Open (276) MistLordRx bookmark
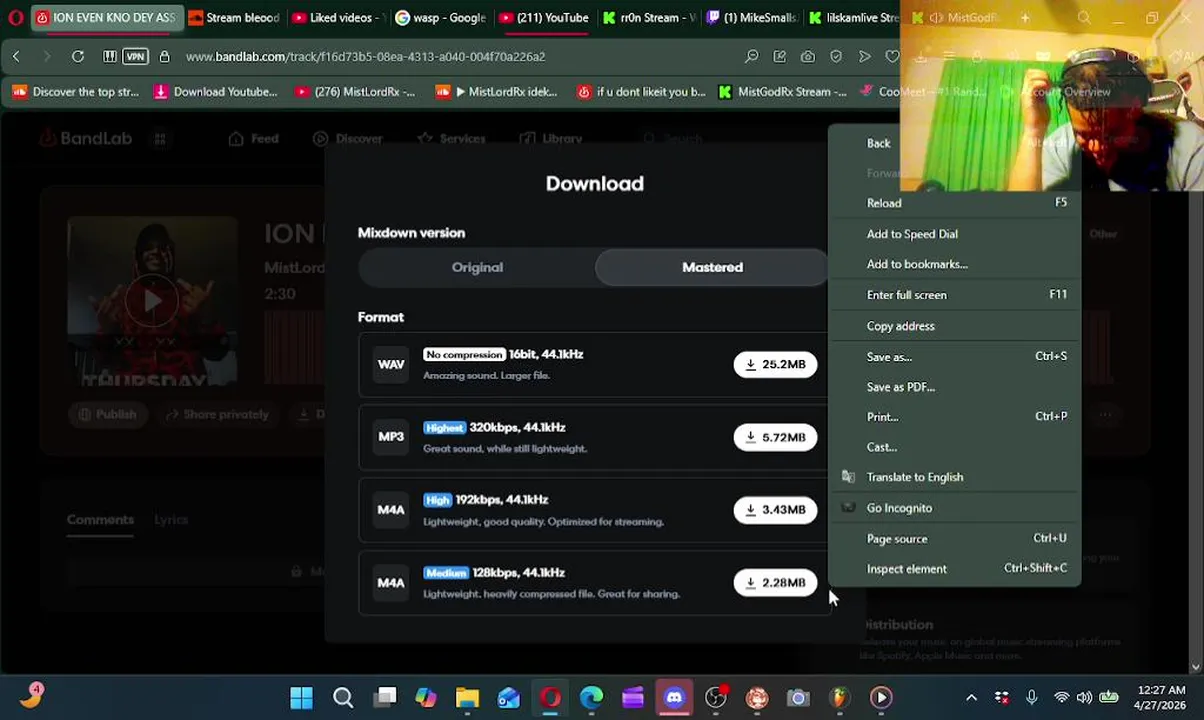The width and height of the screenshot is (1204, 720). [x=355, y=92]
